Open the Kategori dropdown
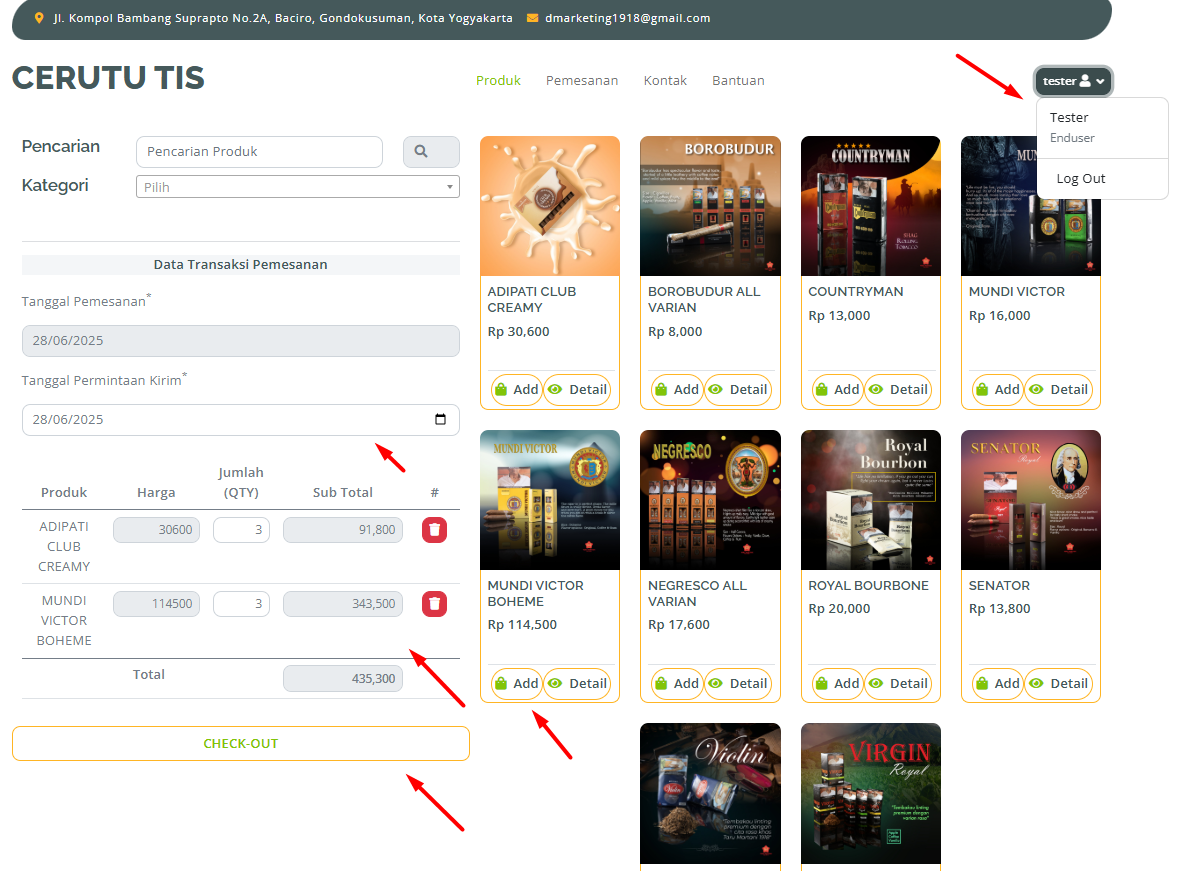 (x=297, y=187)
